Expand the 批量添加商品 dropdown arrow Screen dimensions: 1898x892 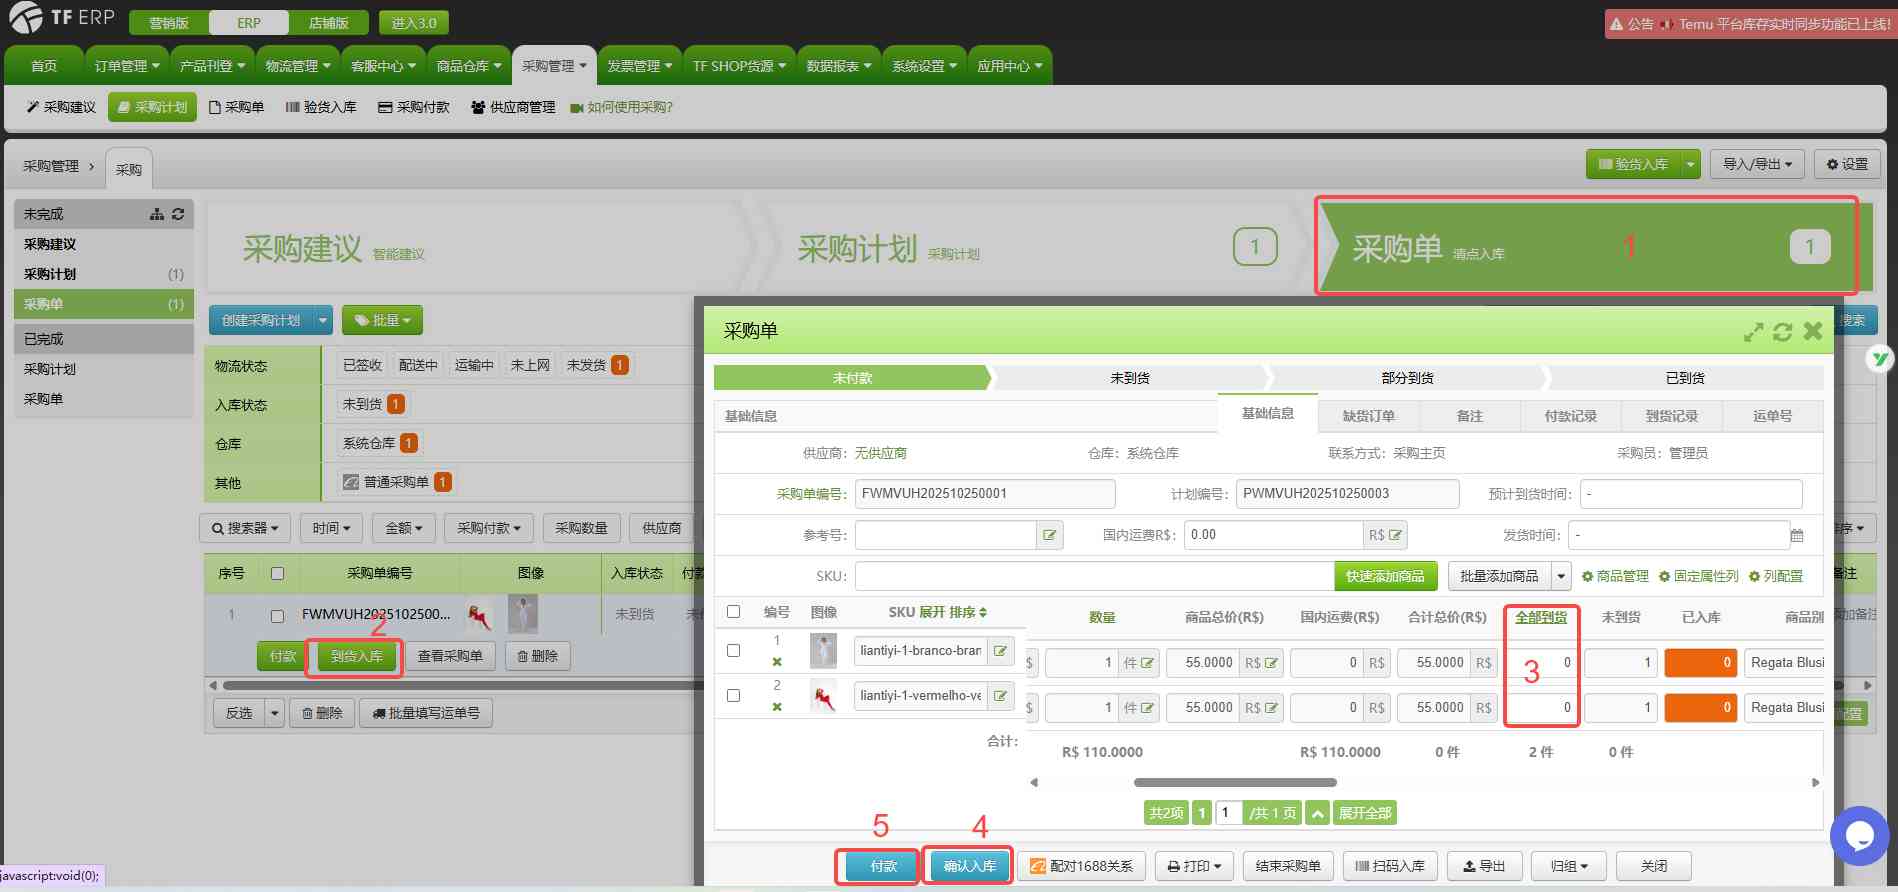click(1561, 576)
